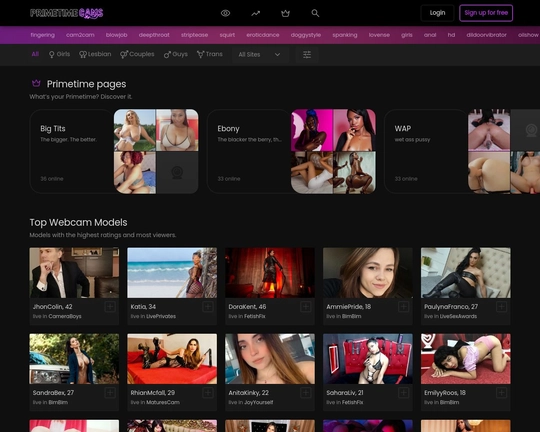
Task: Open the CameraBoys site link
Action: (65, 316)
